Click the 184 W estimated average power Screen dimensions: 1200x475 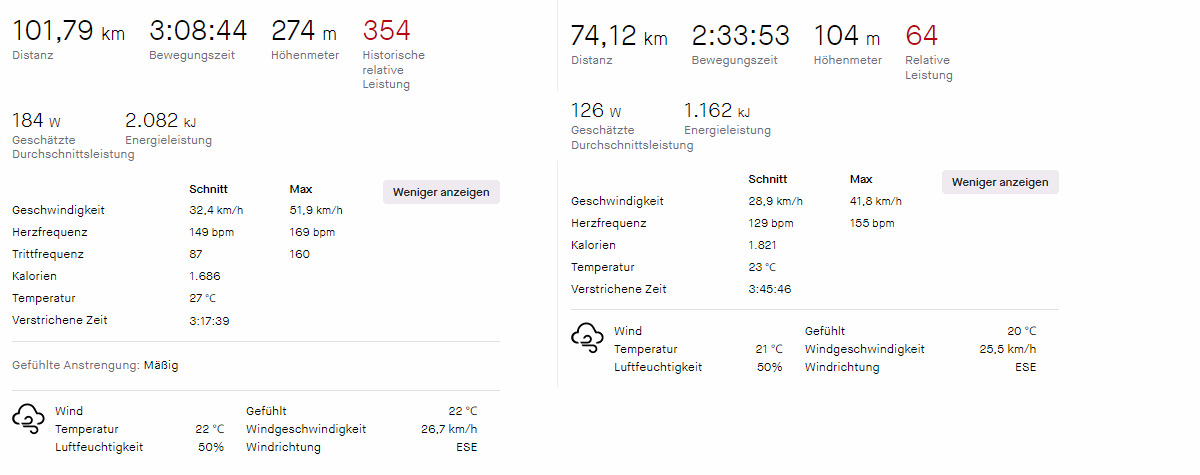click(36, 121)
